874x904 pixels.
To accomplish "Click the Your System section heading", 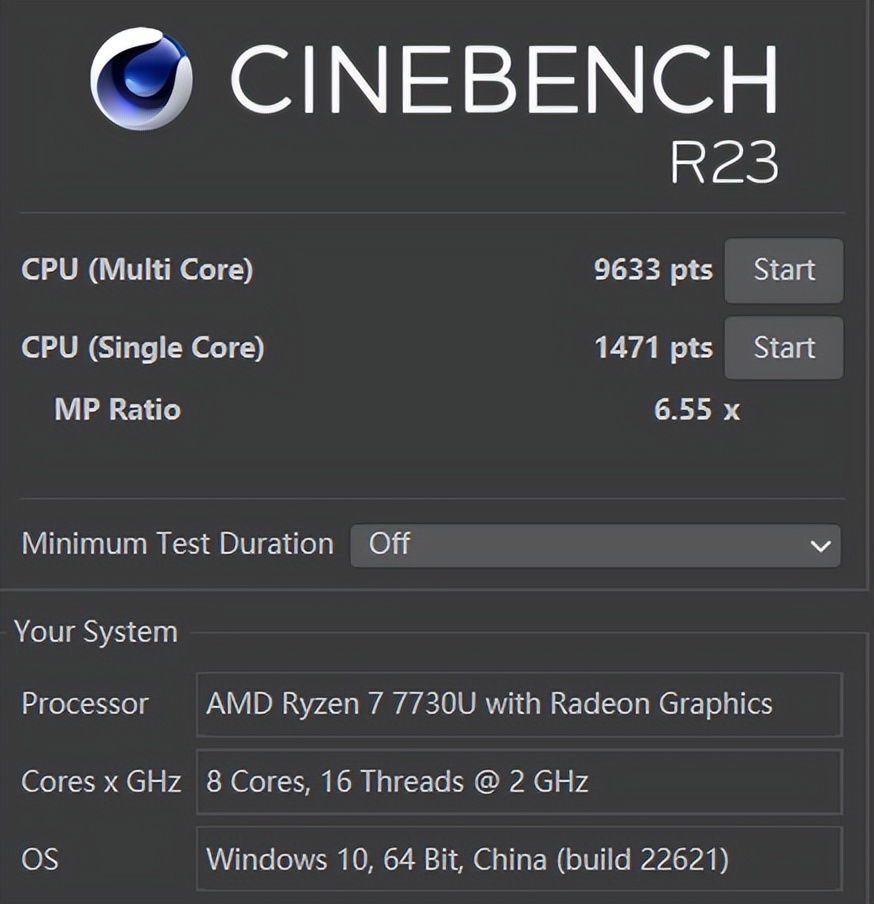I will tap(96, 632).
